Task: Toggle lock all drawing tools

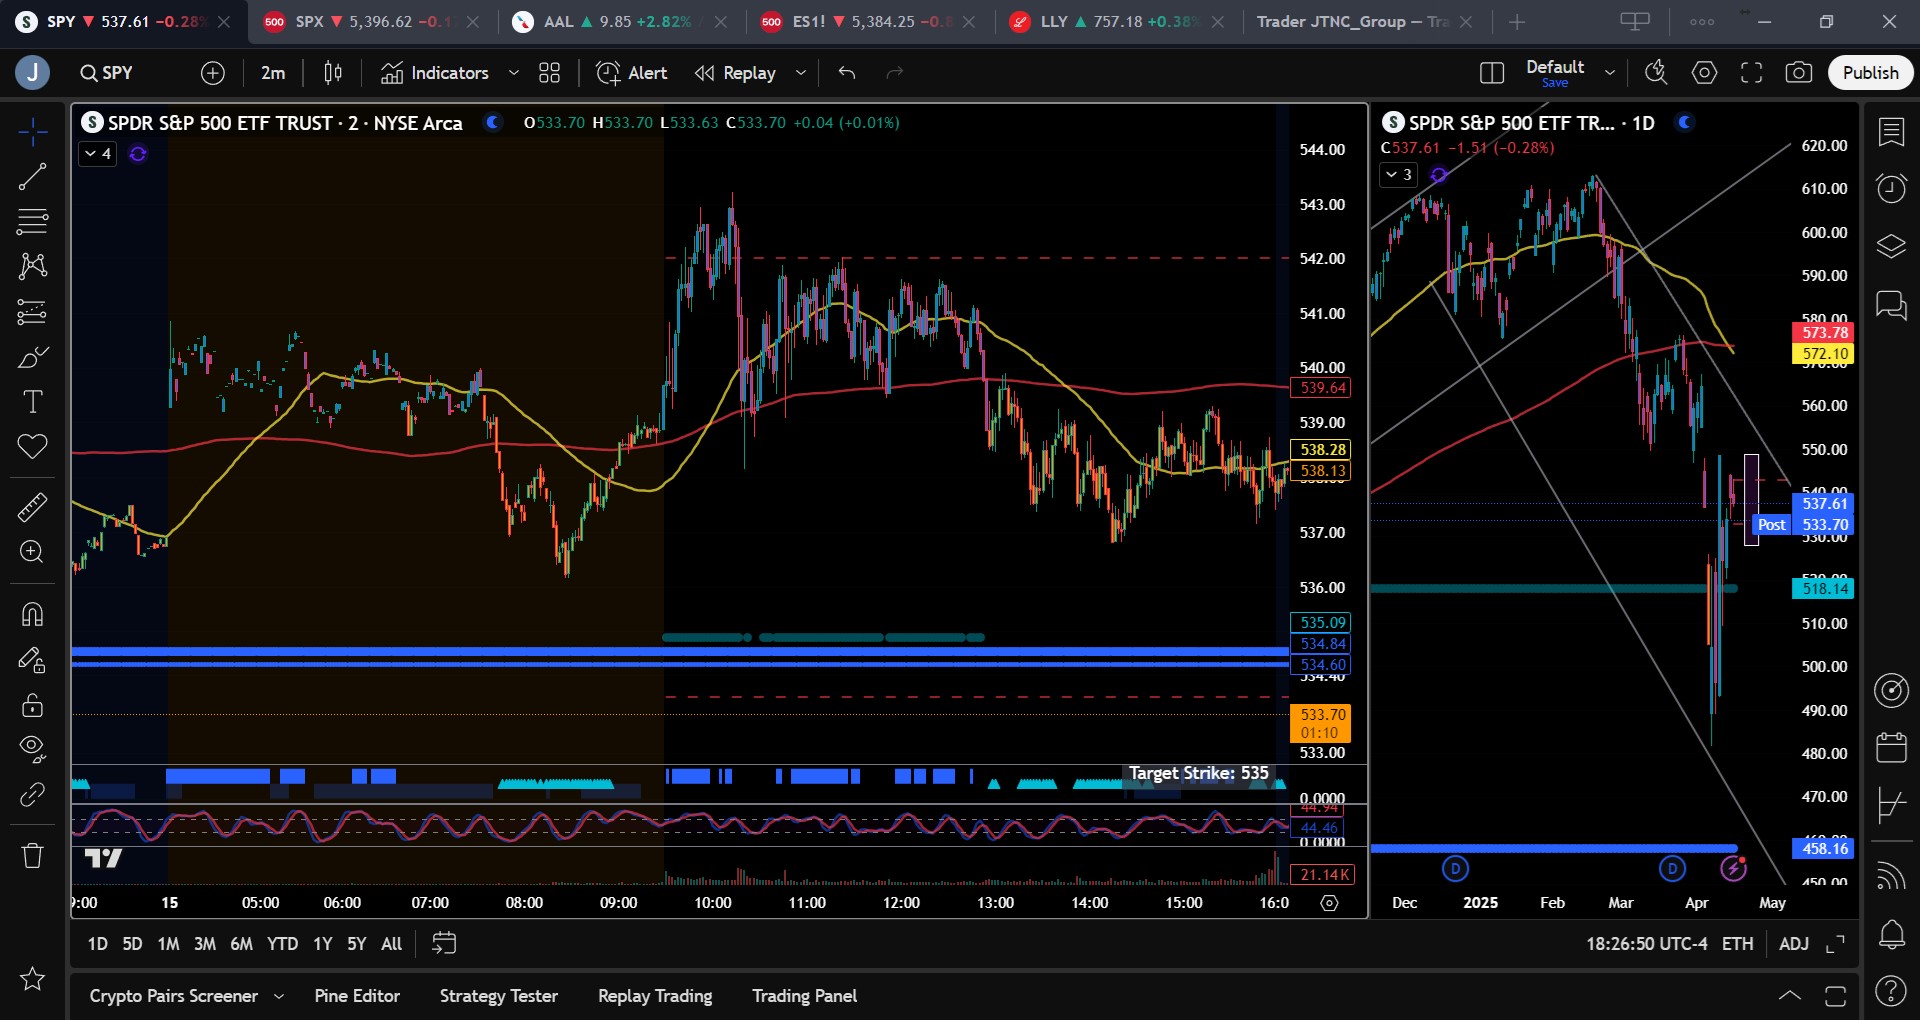Action: click(x=32, y=705)
